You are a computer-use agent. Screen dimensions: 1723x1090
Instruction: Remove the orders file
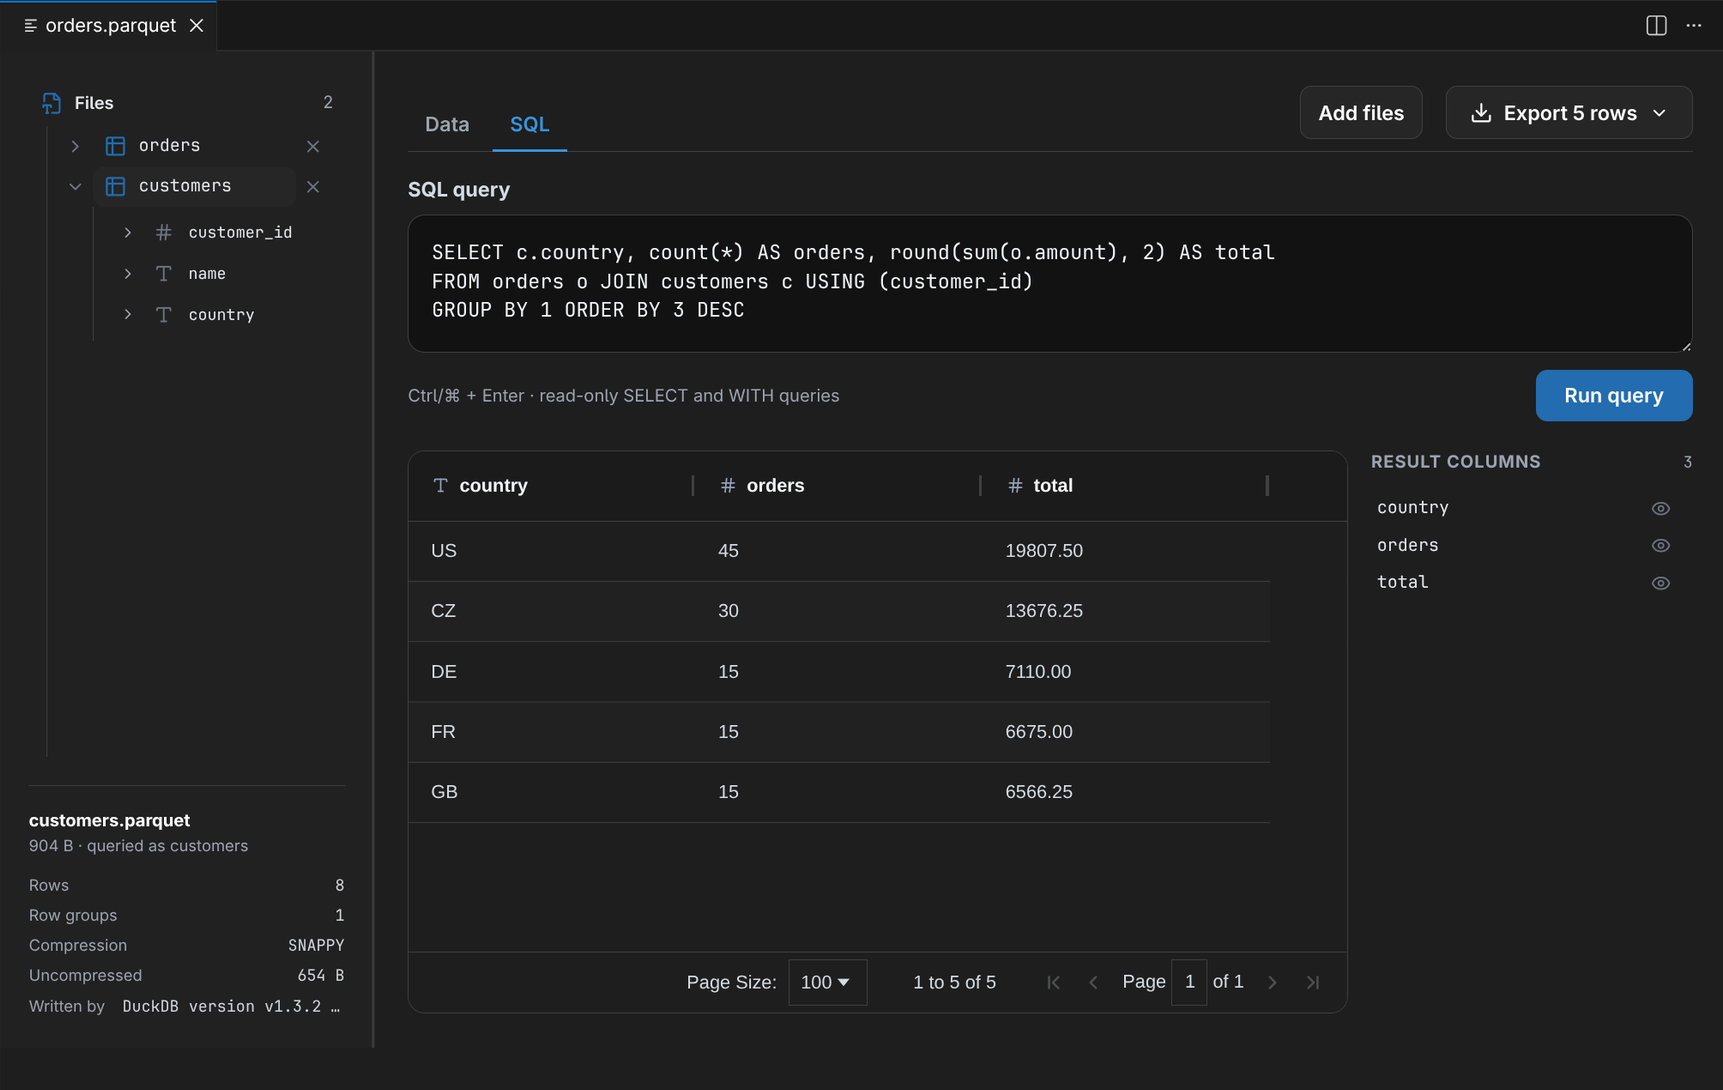[x=313, y=146]
